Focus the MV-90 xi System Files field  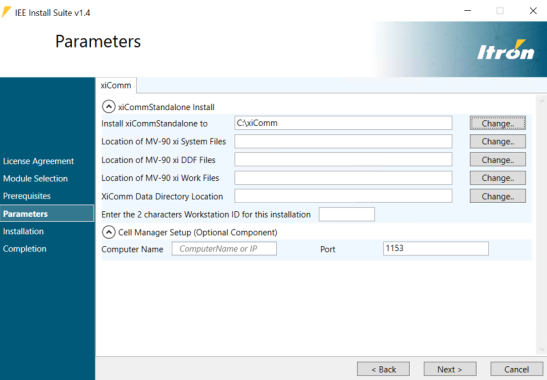pos(343,141)
